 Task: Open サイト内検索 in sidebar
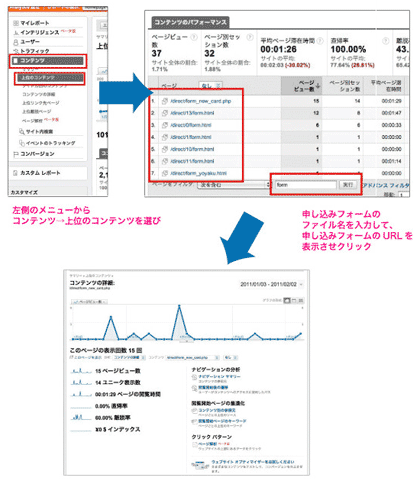click(x=39, y=132)
